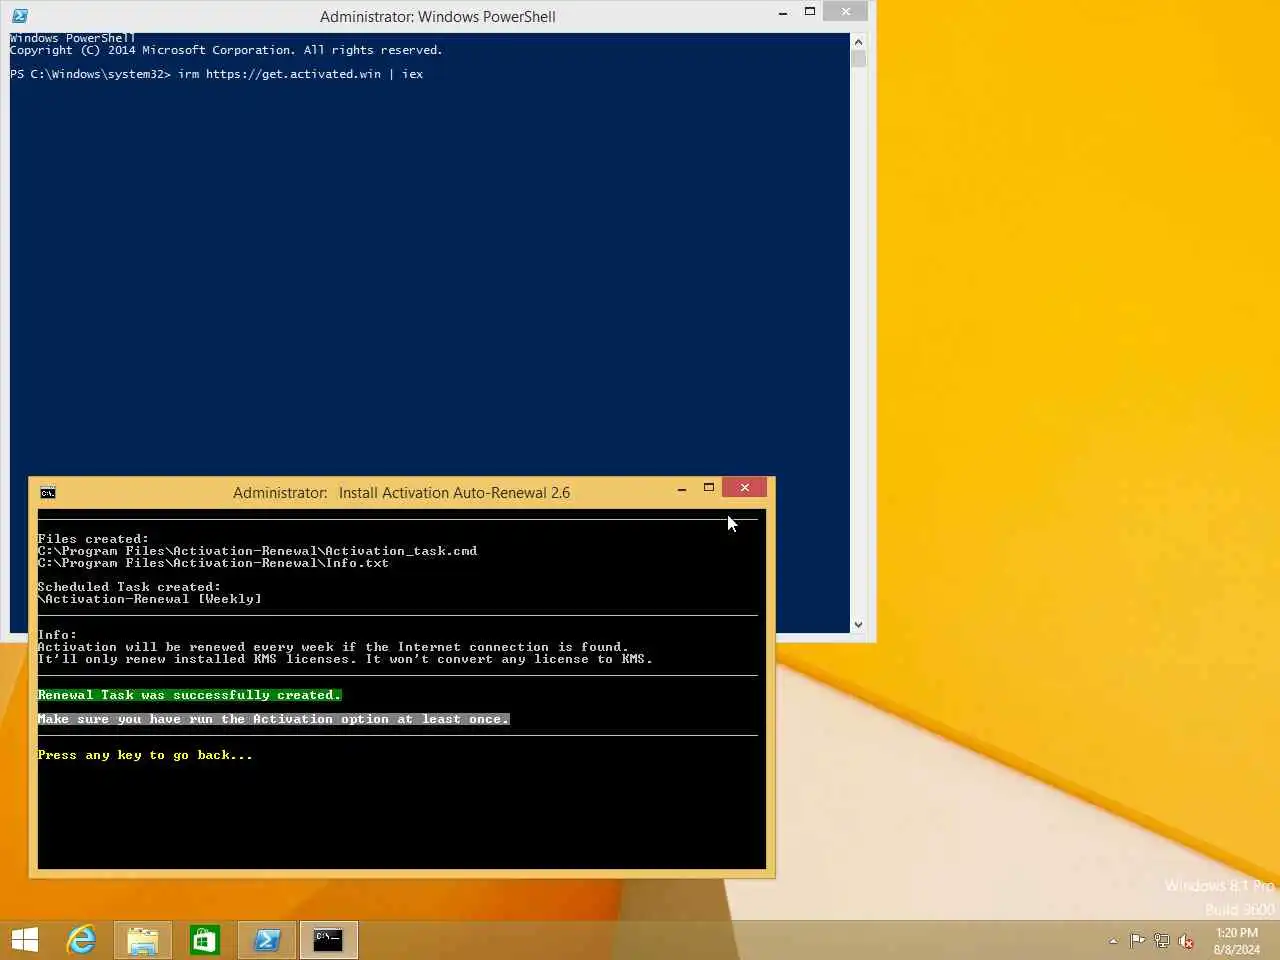This screenshot has width=1280, height=960.
Task: Open File Explorer from taskbar
Action: [143, 940]
